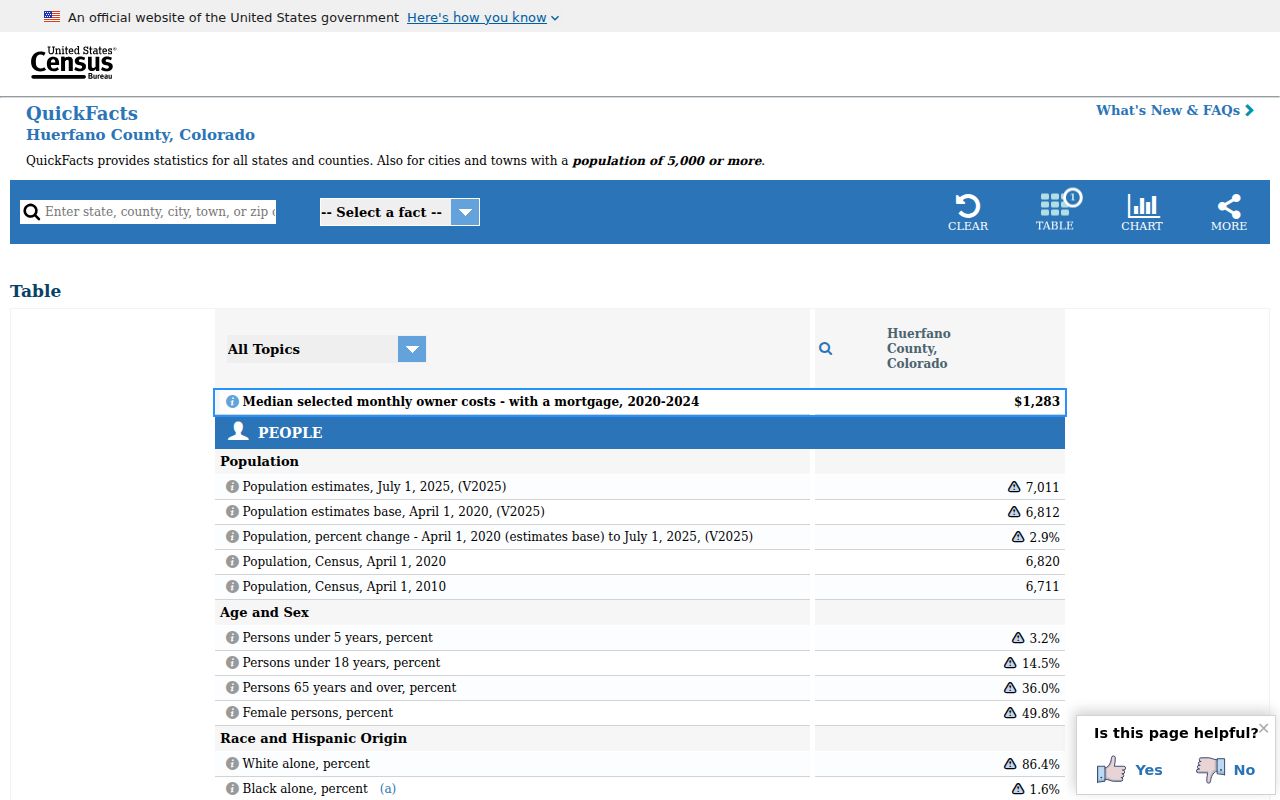Click the QuickFacts heading link
The image size is (1280, 800).
point(82,113)
